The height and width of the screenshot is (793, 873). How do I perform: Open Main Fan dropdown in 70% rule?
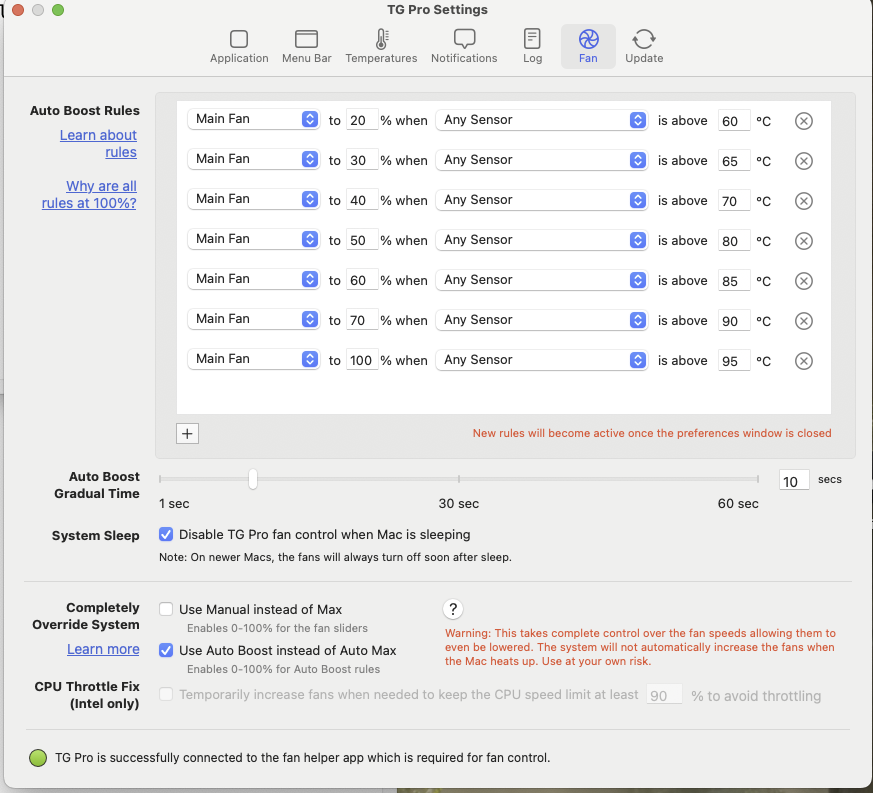pyautogui.click(x=253, y=320)
